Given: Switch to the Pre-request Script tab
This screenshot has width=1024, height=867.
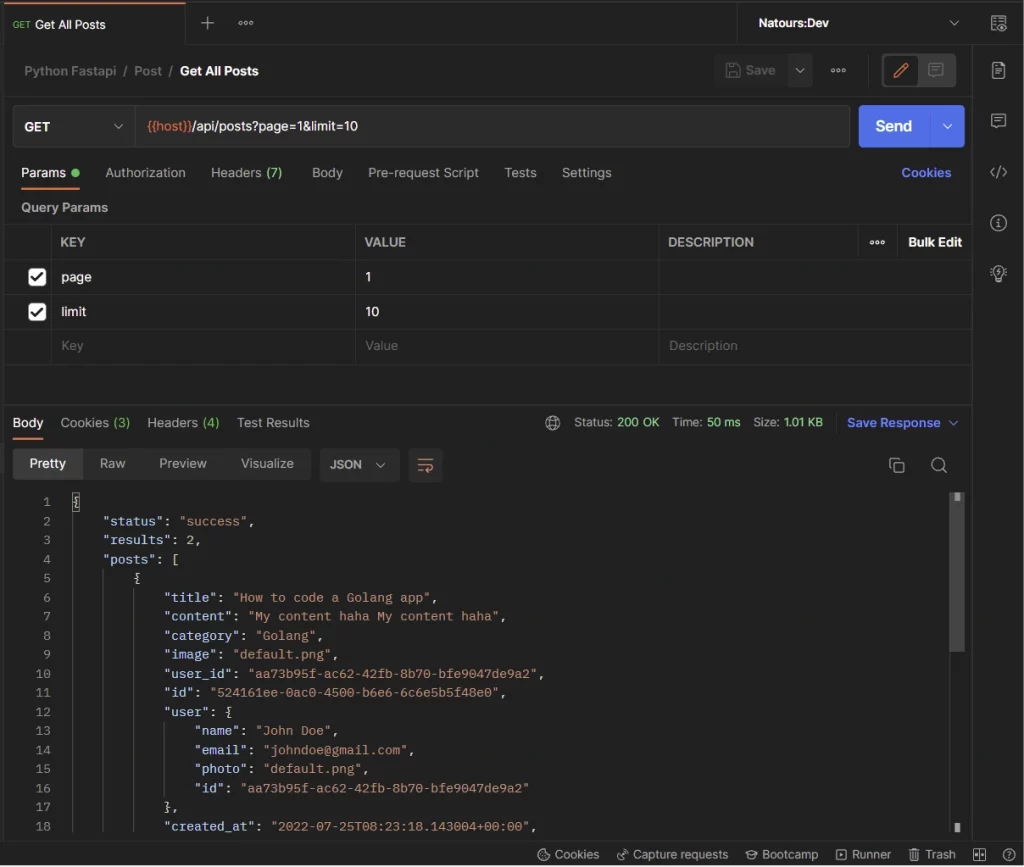Looking at the screenshot, I should pos(423,173).
